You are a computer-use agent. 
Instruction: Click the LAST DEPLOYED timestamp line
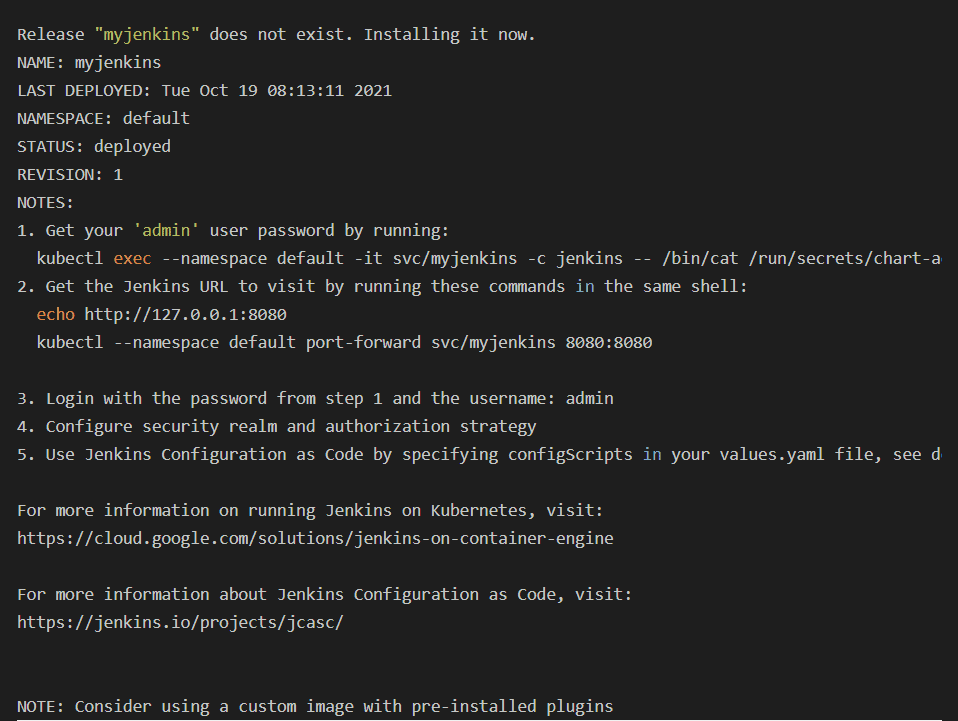coord(205,91)
